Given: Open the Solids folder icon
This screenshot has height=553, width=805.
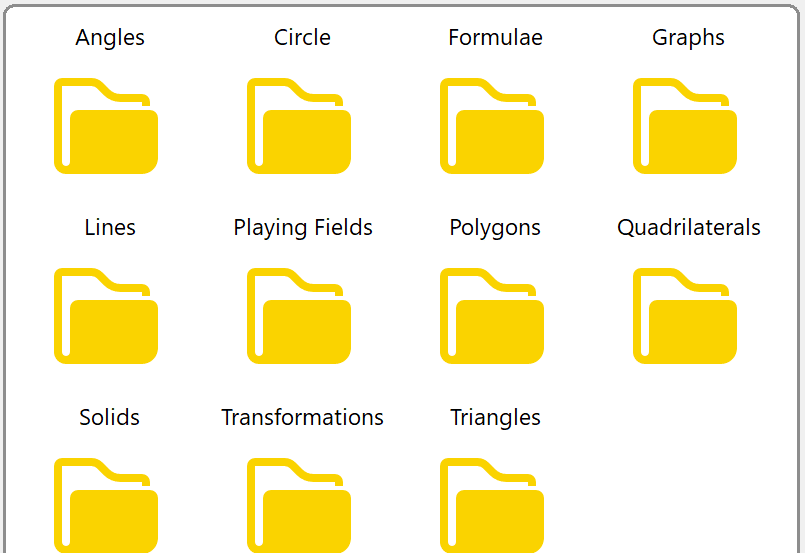Looking at the screenshot, I should point(106,505).
